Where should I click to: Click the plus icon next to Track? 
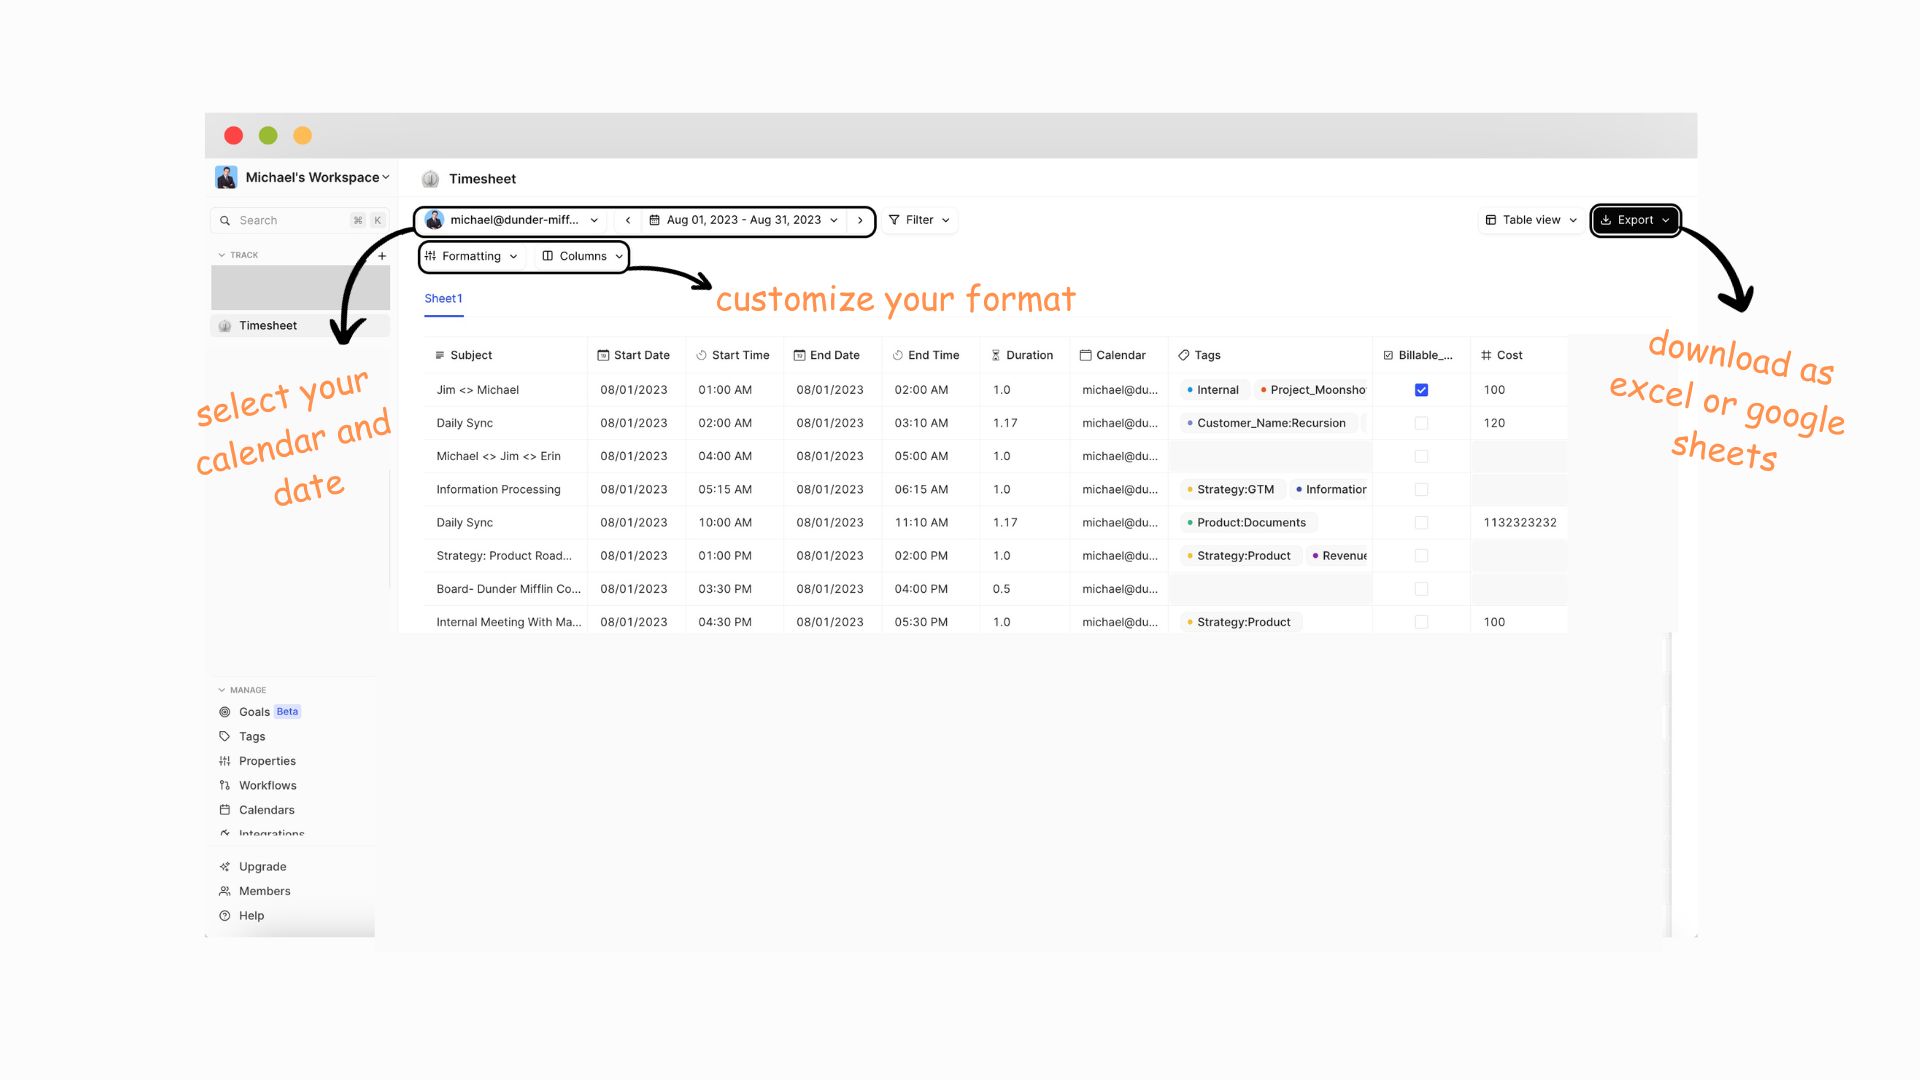382,256
